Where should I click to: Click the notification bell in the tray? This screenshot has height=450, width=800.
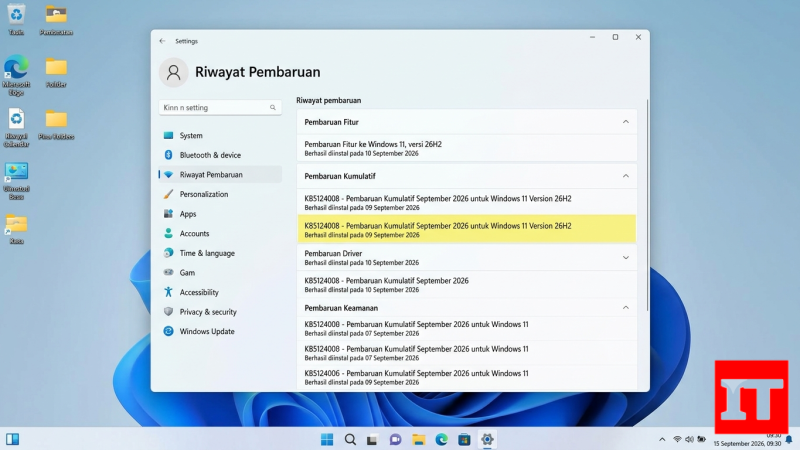789,439
